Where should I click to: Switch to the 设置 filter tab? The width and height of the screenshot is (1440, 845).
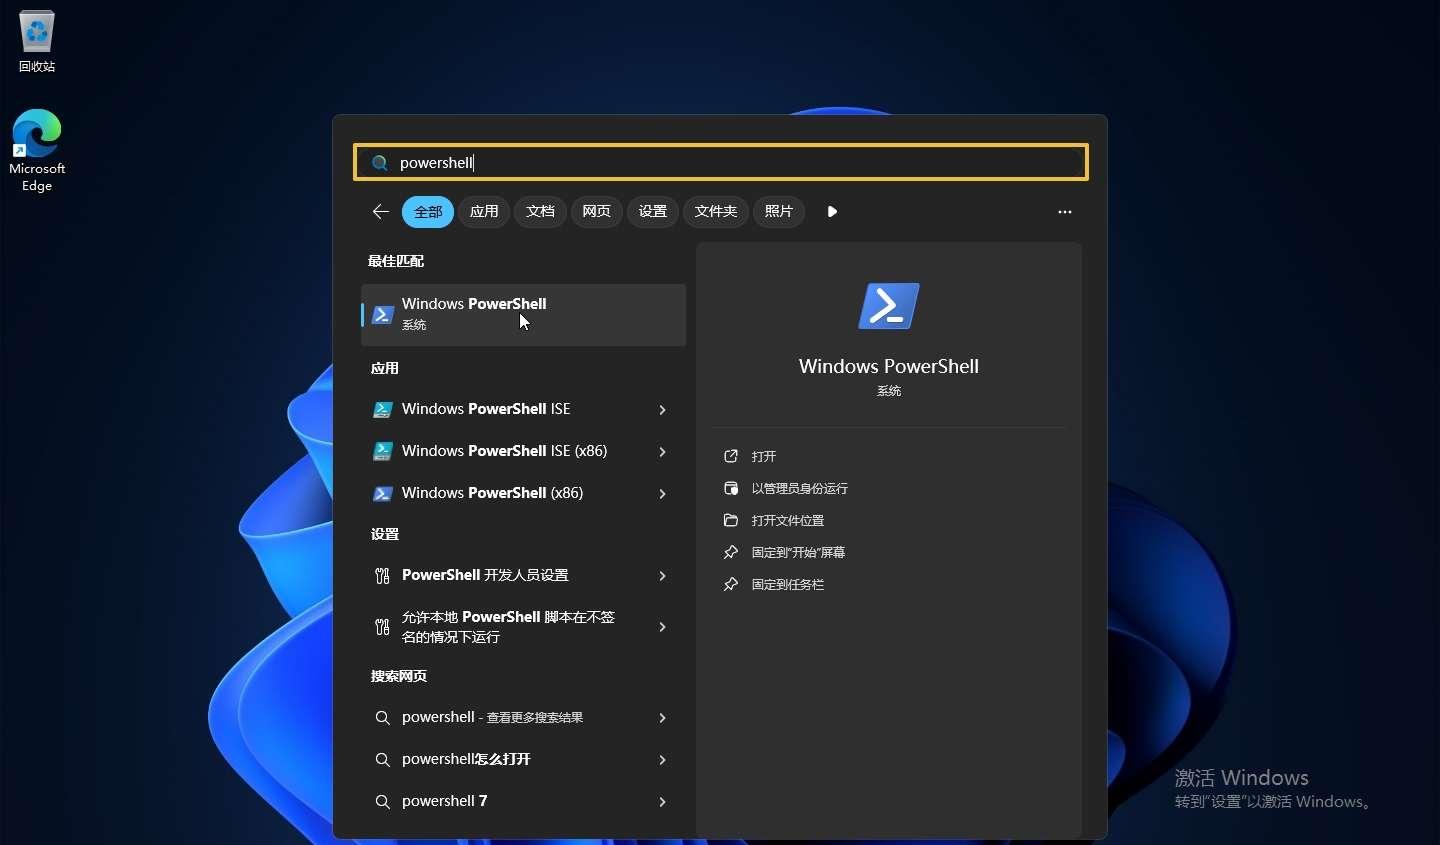652,211
